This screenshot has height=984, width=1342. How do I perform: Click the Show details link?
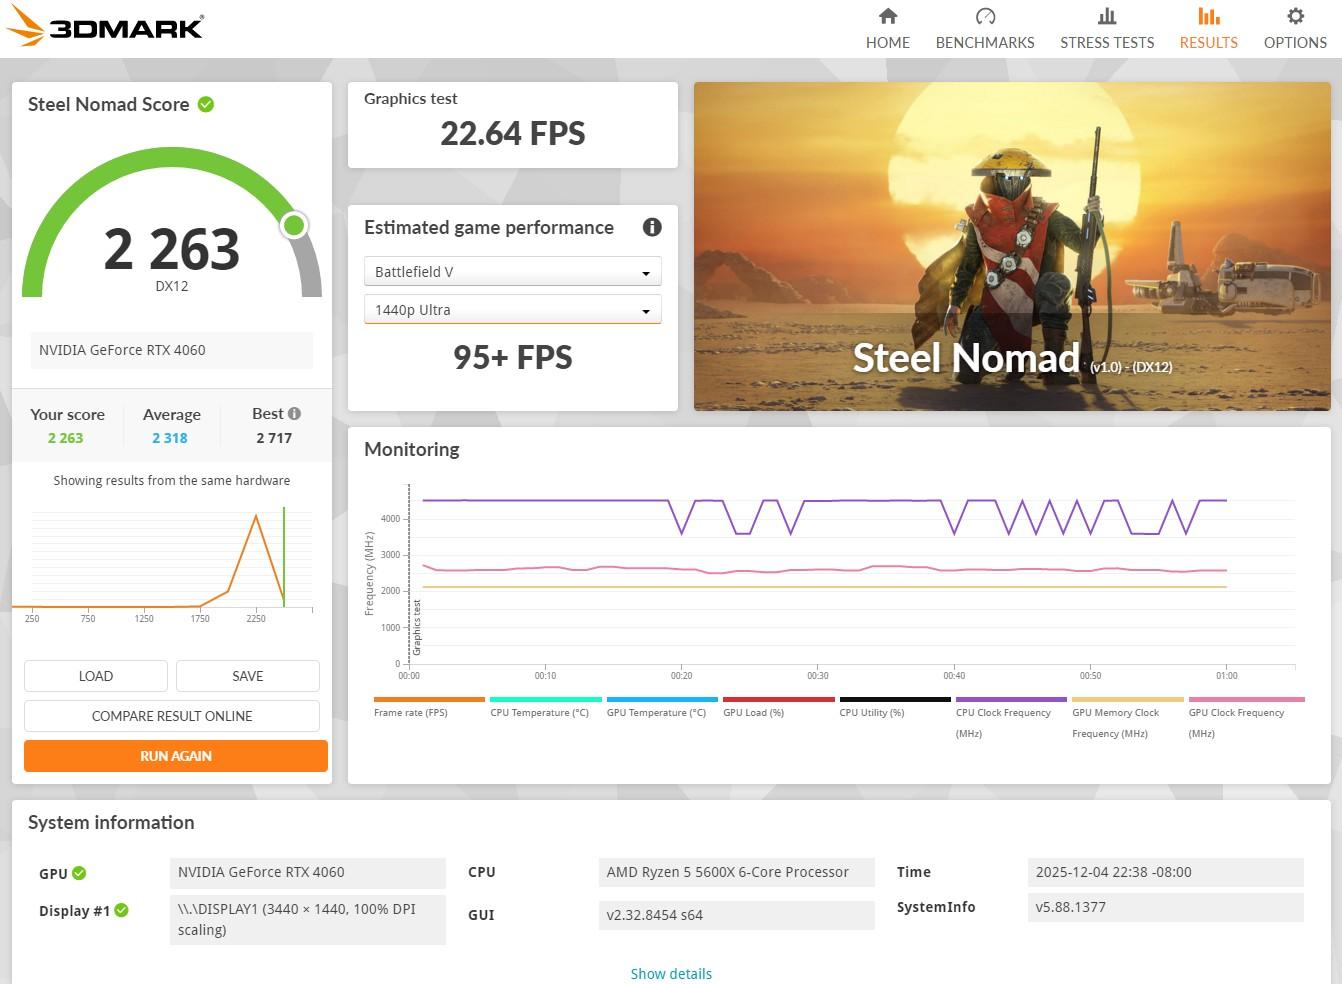[x=671, y=974]
